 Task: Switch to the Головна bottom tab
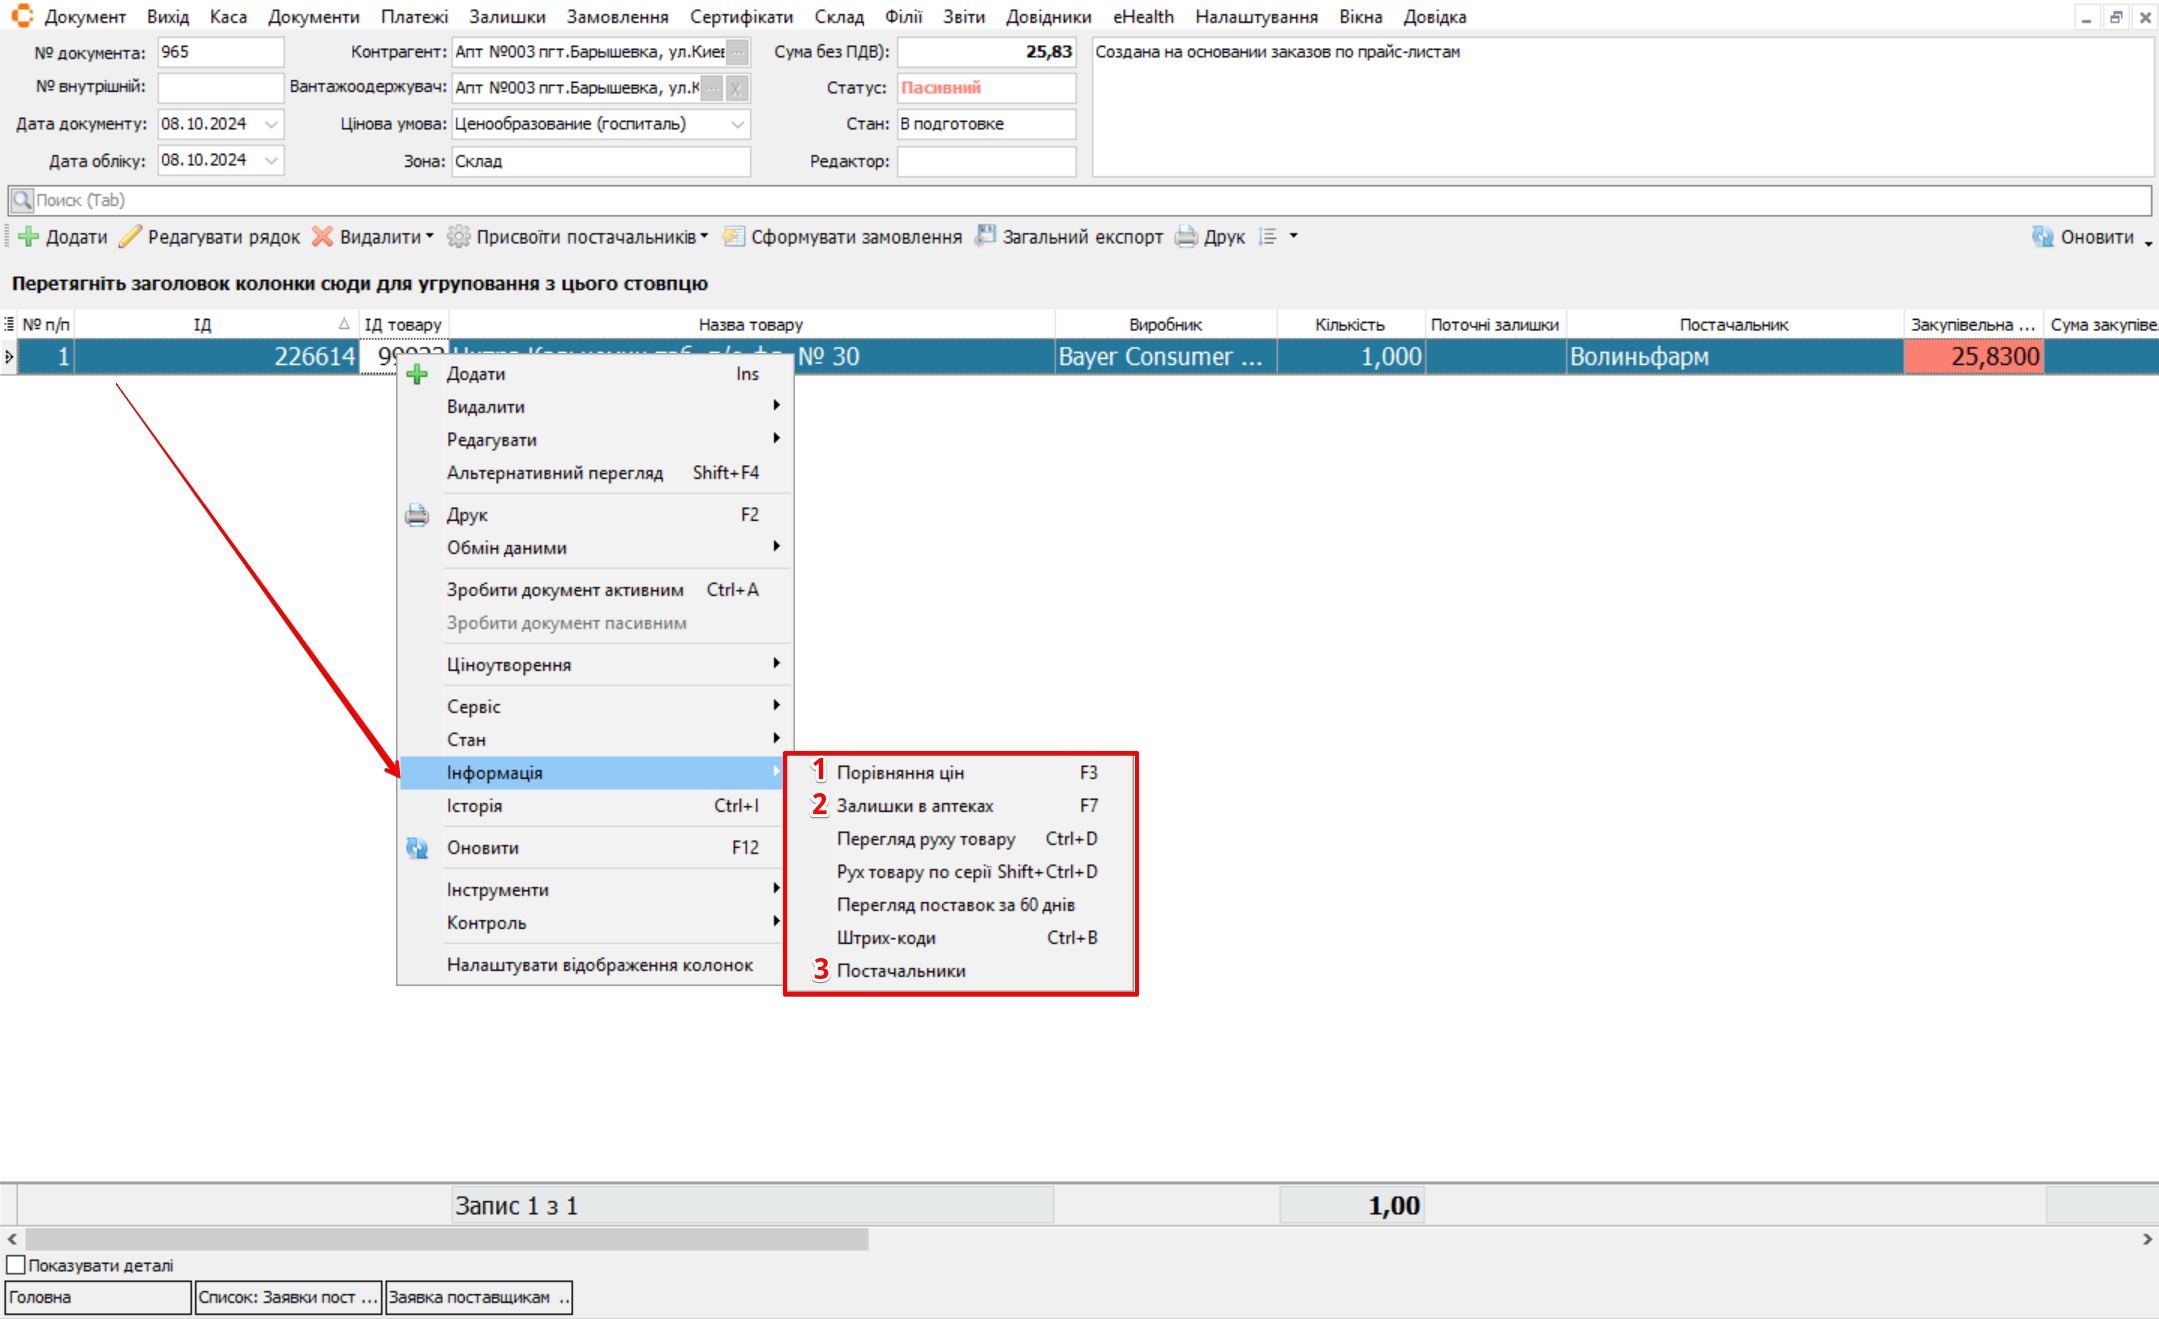tap(97, 1297)
